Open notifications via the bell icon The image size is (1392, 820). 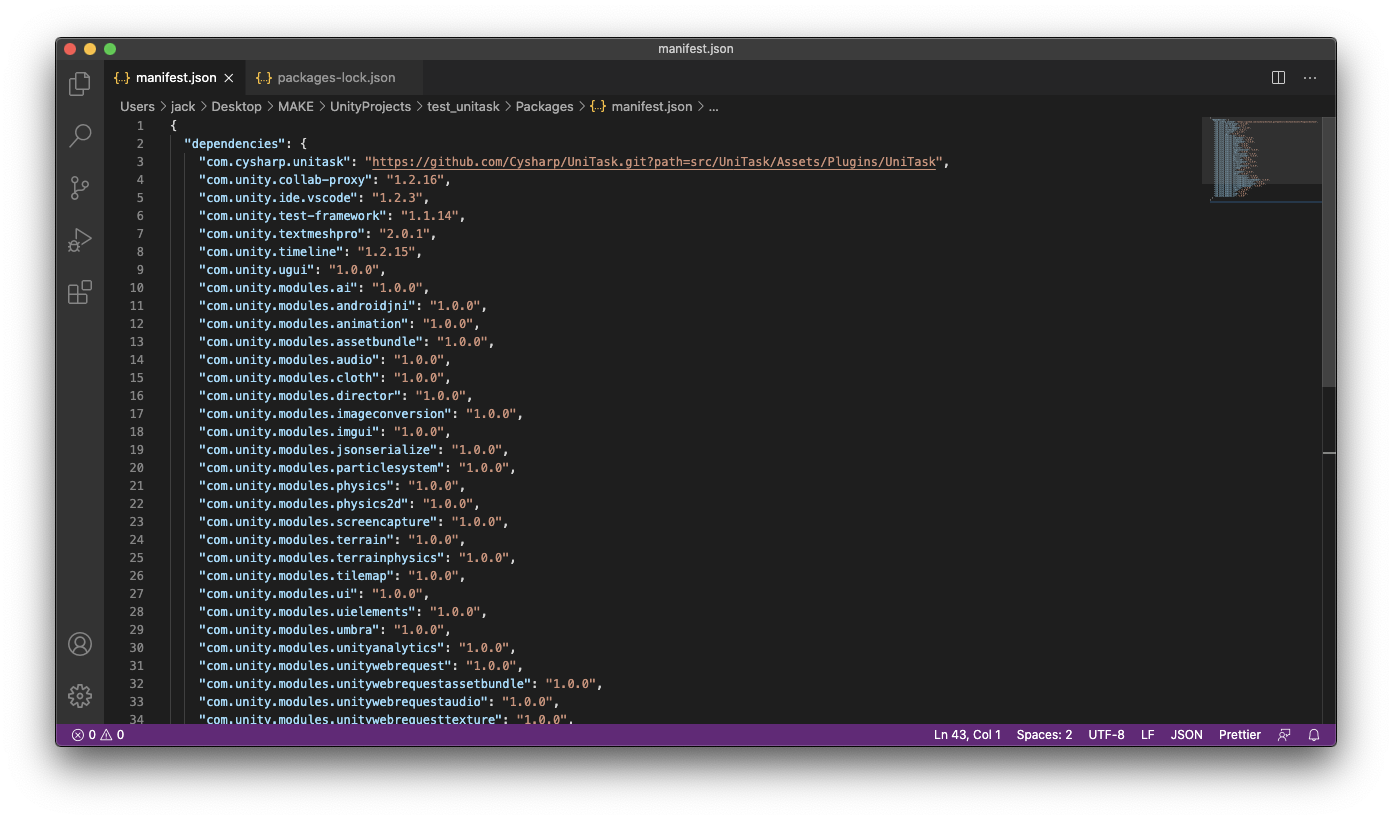[1314, 734]
